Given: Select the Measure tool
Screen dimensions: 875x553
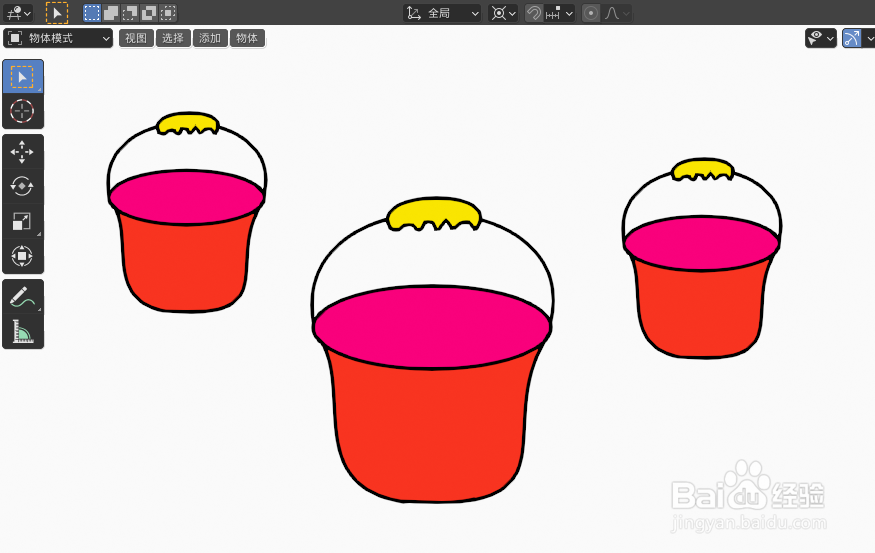Looking at the screenshot, I should [23, 331].
